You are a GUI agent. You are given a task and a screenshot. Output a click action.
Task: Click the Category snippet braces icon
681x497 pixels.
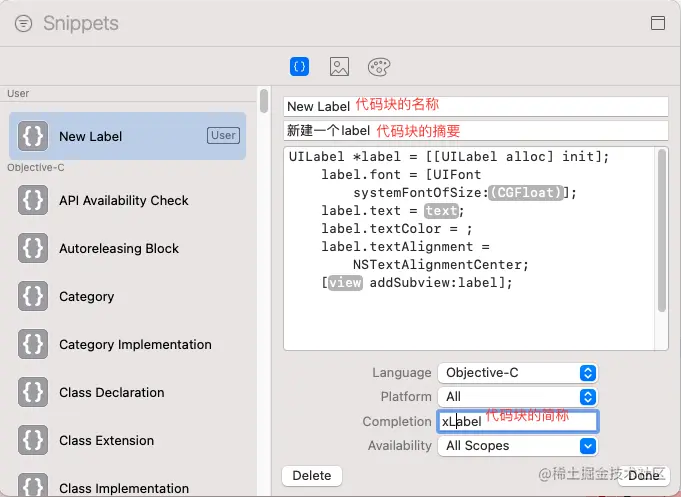(33, 296)
